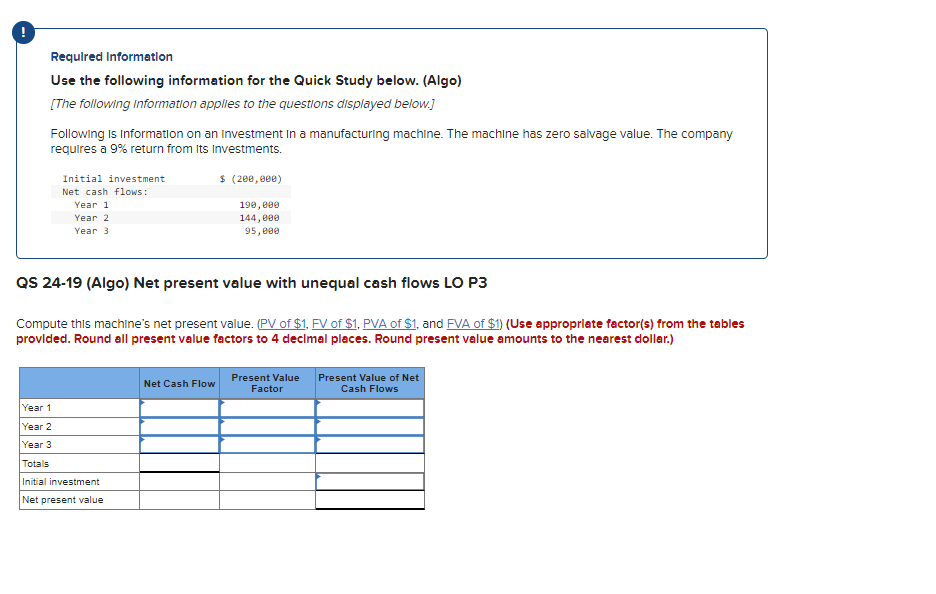Click the Required Information heading
Image resolution: width=936 pixels, height=594 pixels.
[x=112, y=57]
